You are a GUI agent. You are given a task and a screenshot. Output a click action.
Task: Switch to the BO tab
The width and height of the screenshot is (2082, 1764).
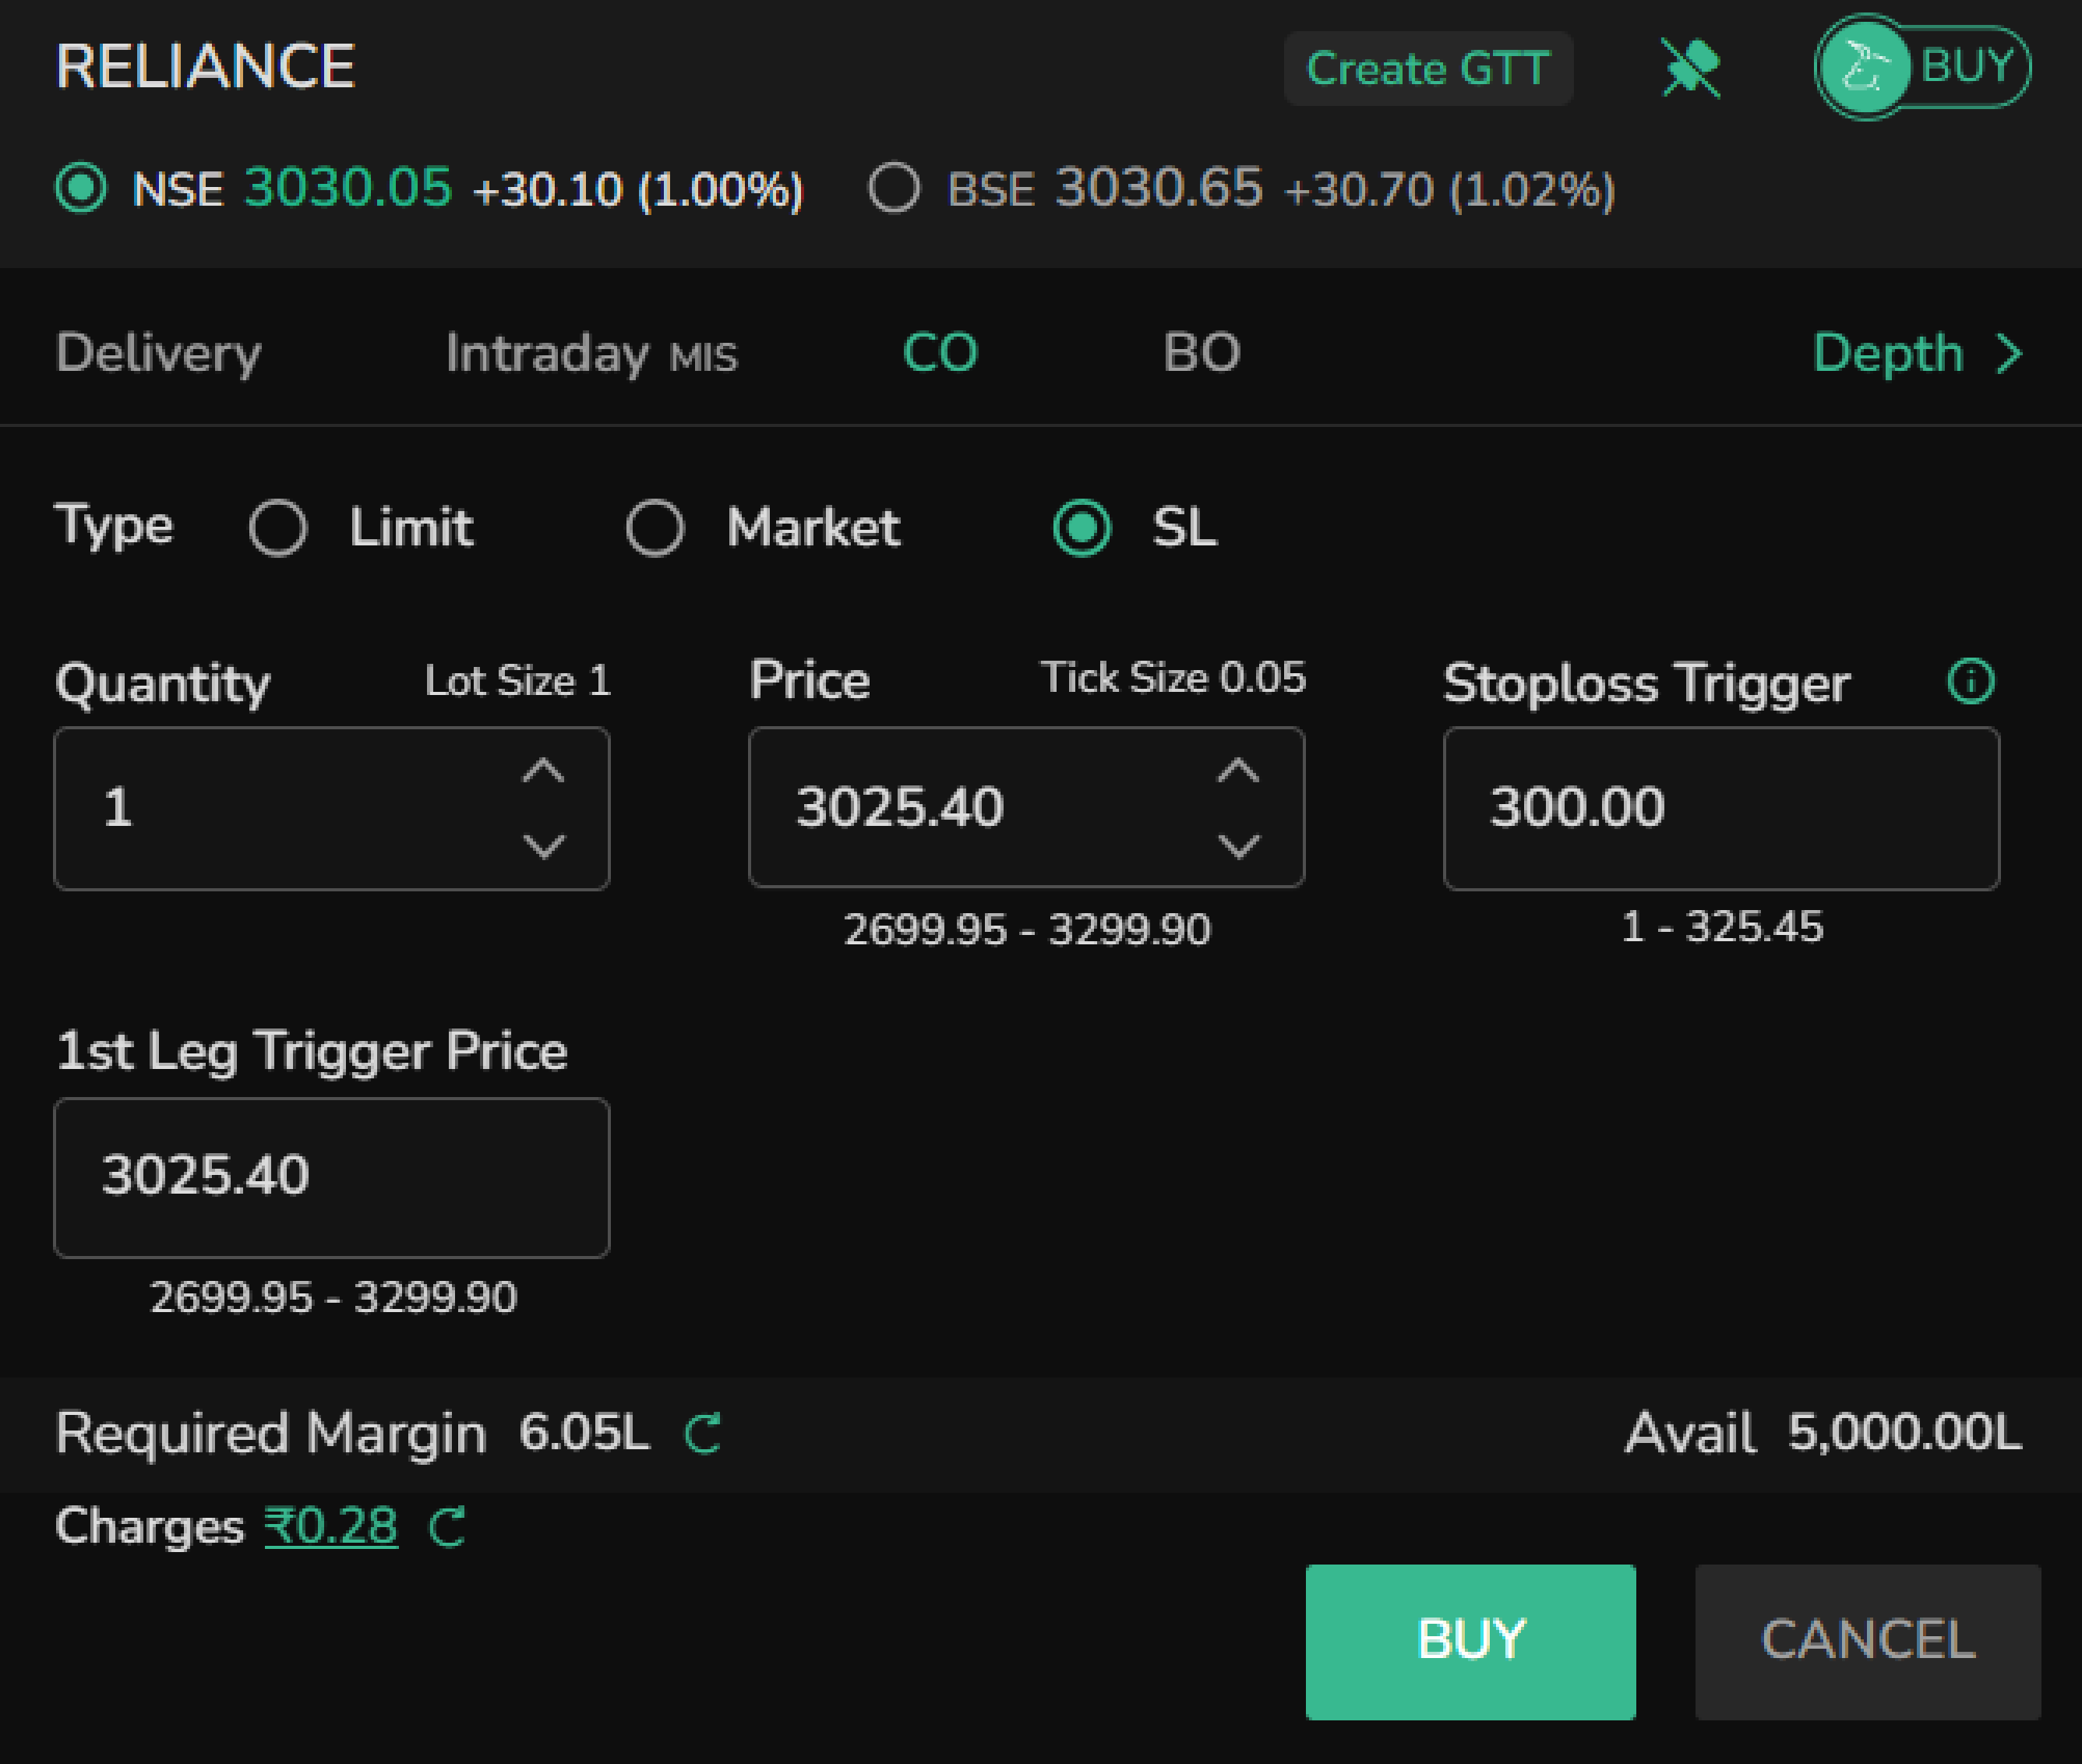(1202, 353)
